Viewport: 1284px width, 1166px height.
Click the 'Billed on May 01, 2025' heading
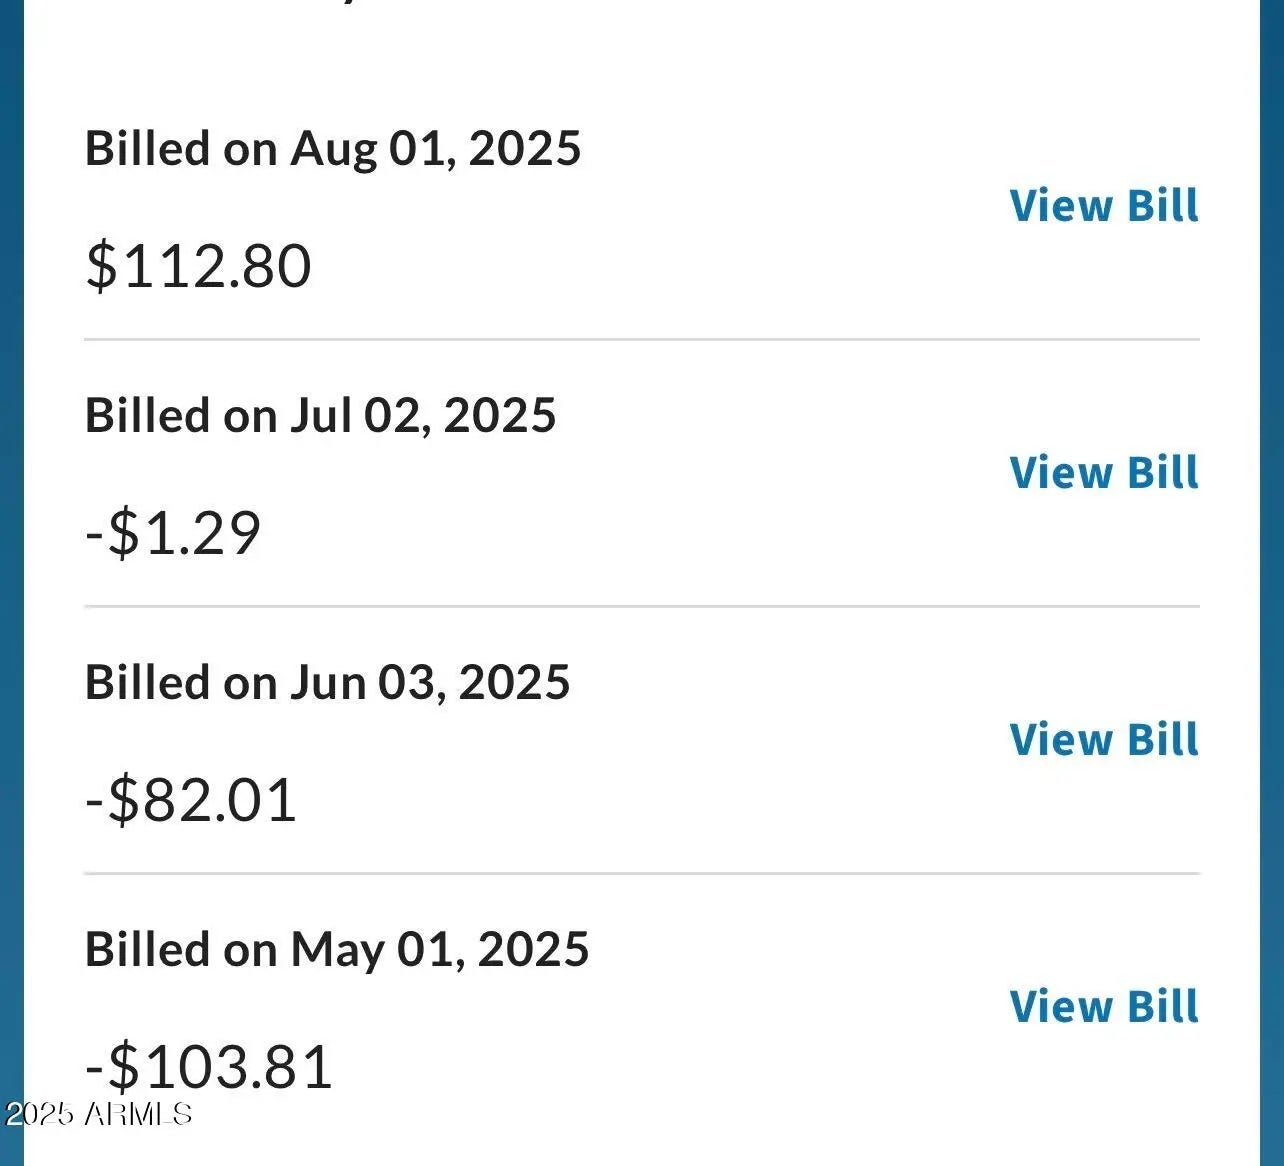click(x=337, y=950)
